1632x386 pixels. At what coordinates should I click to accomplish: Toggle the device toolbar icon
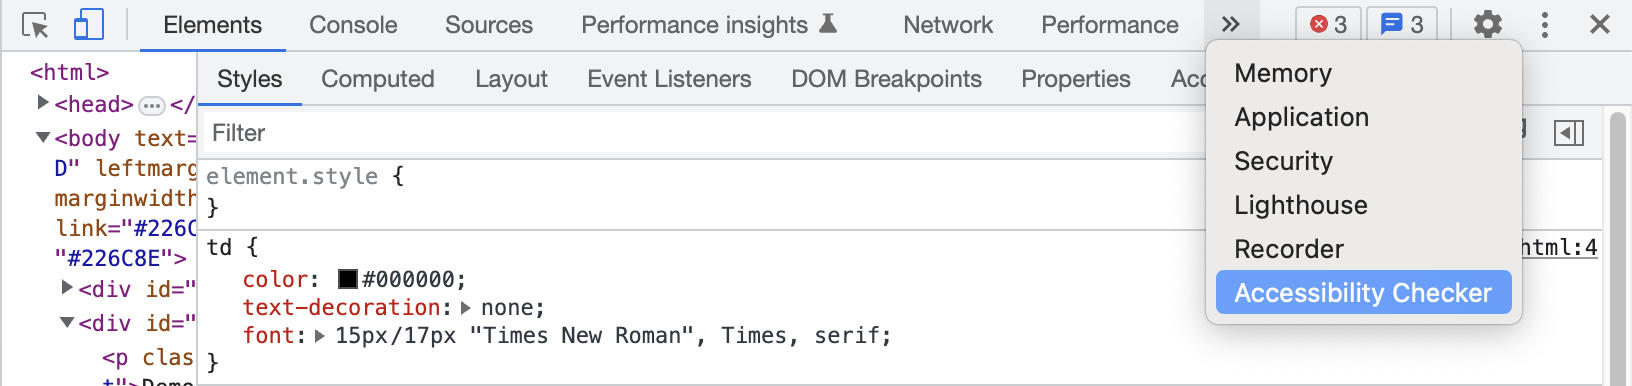point(88,25)
